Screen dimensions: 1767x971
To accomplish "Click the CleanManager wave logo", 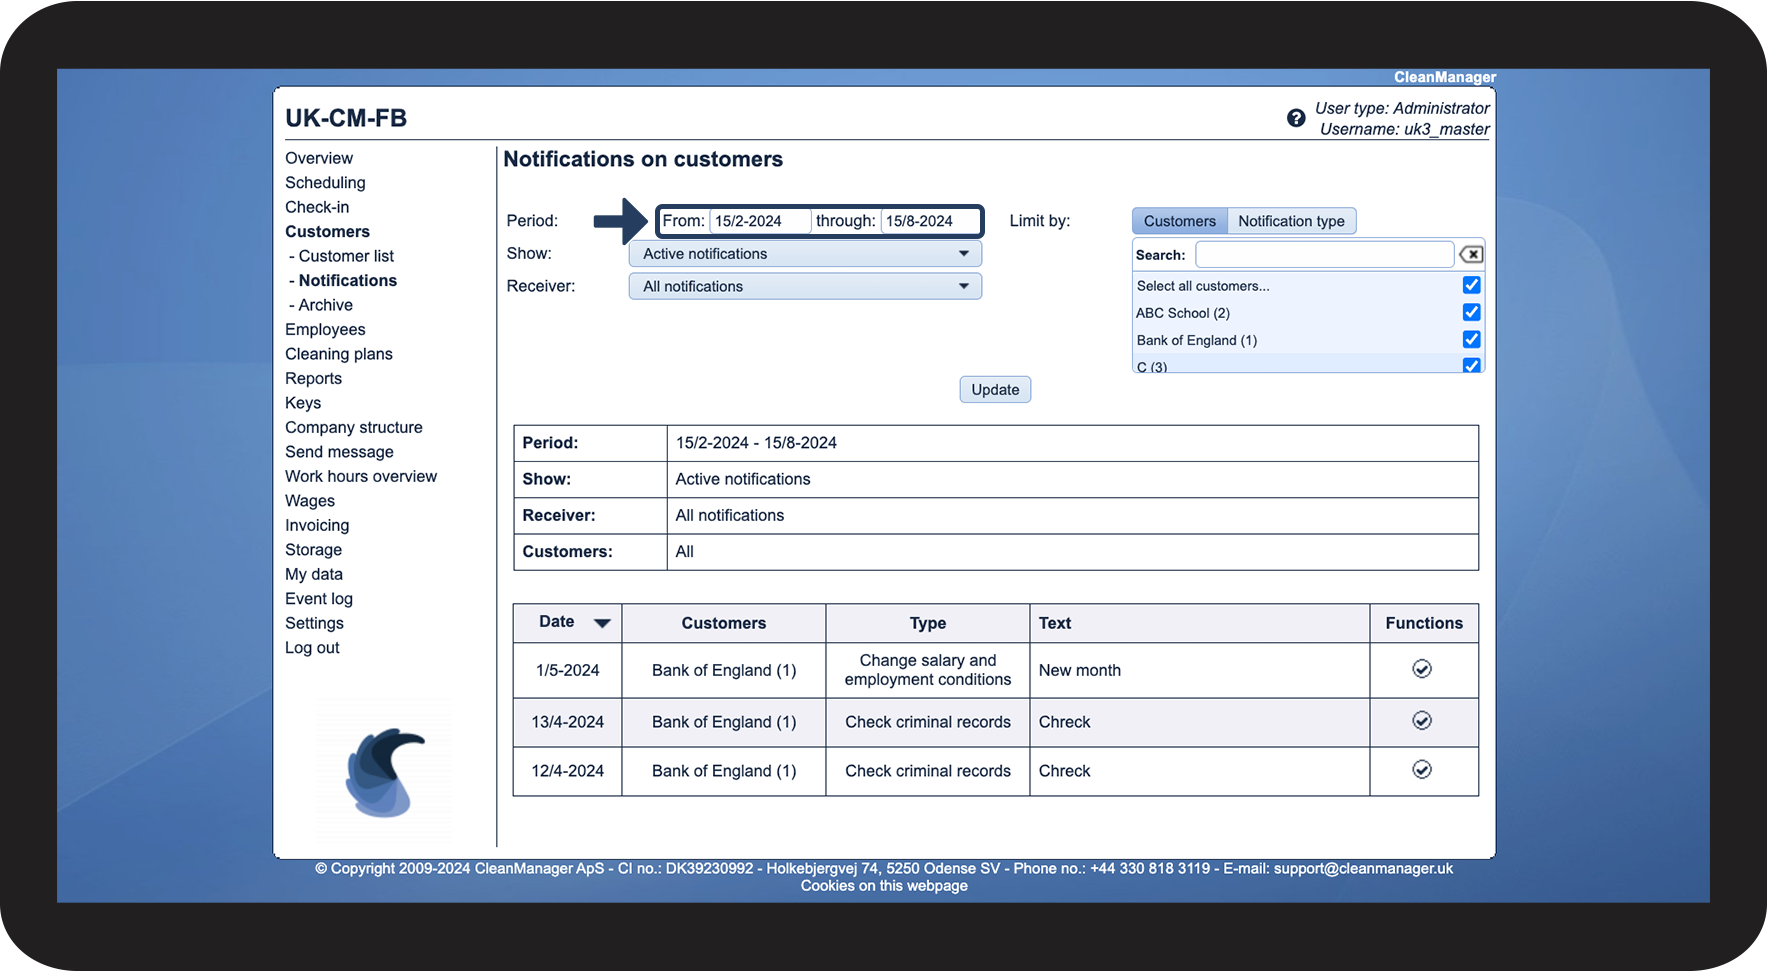I will (384, 771).
